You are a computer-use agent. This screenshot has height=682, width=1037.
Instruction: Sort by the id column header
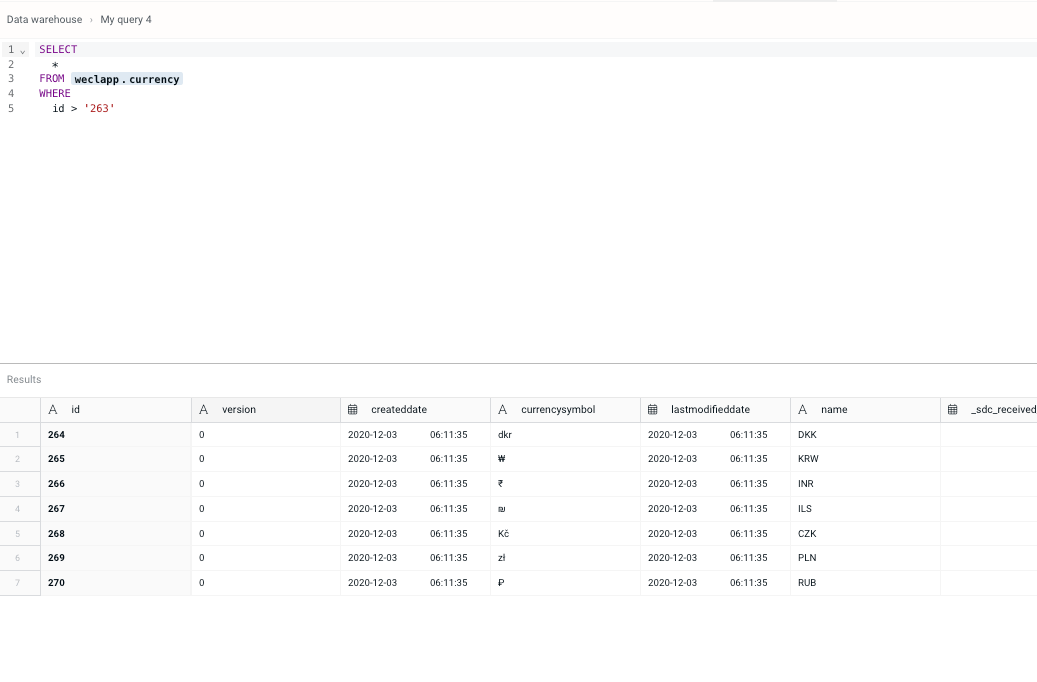tap(116, 409)
